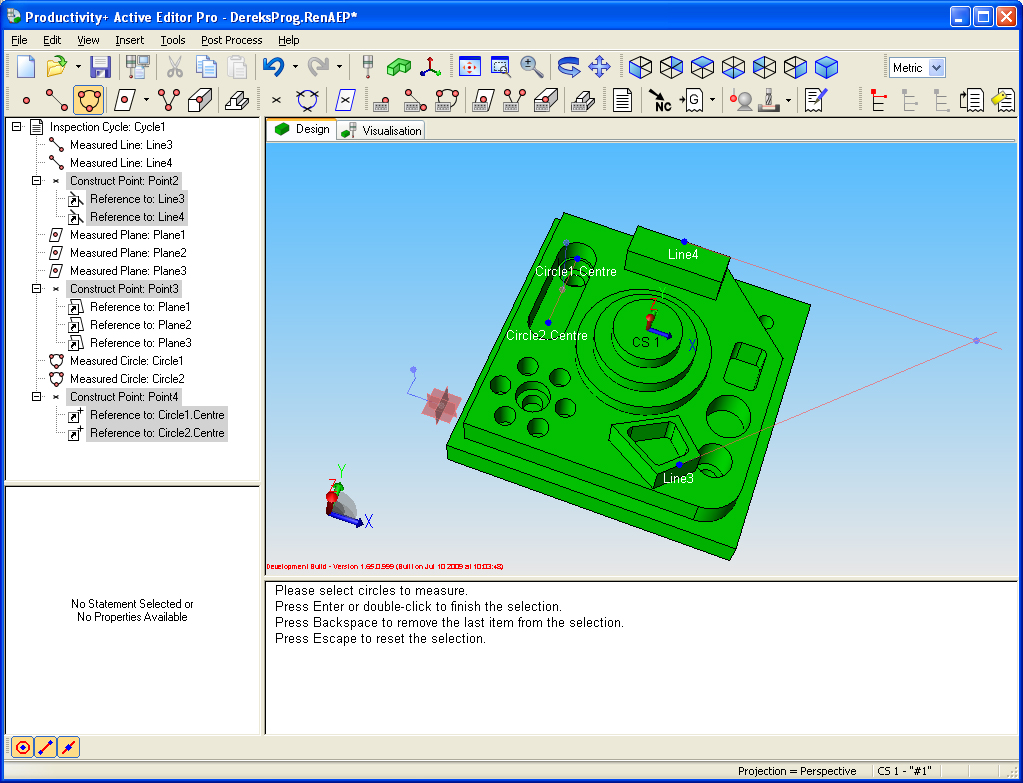Click the NC post-process arrow icon
This screenshot has height=783, width=1023.
[x=660, y=100]
